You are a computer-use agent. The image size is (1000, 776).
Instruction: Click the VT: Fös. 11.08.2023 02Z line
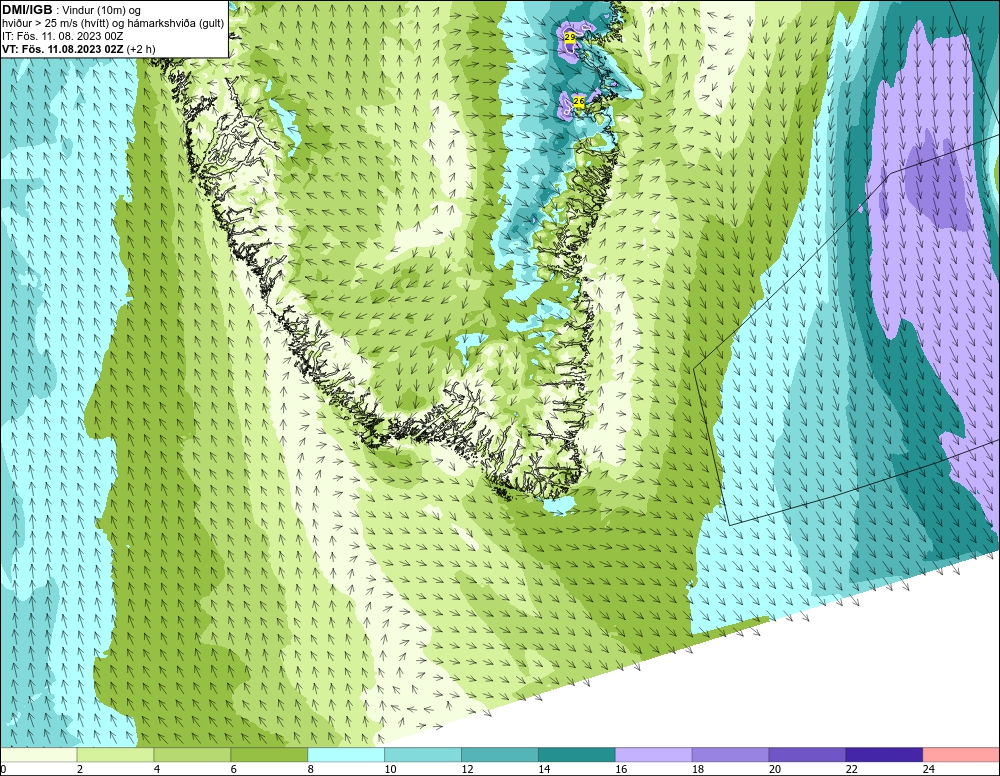pyautogui.click(x=78, y=49)
